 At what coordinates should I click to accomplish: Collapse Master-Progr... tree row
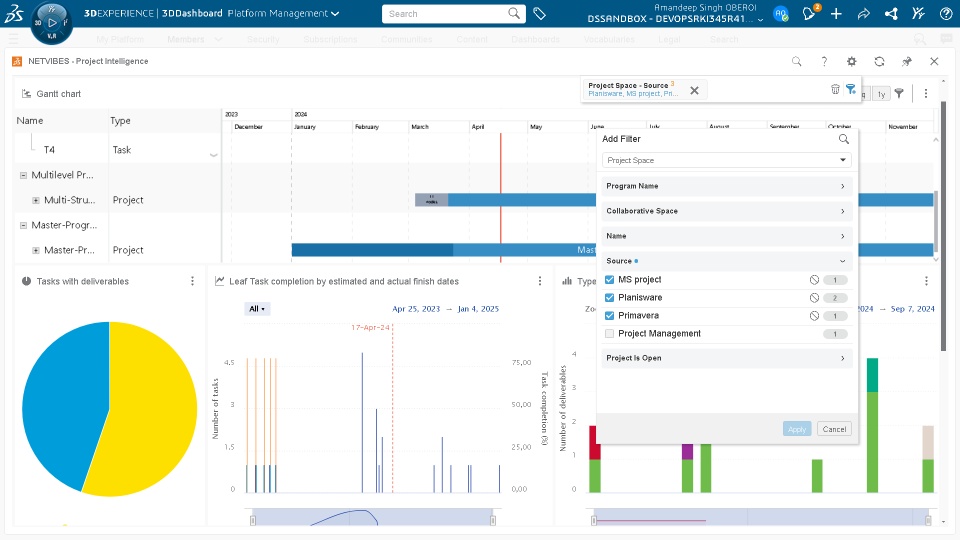(23, 225)
